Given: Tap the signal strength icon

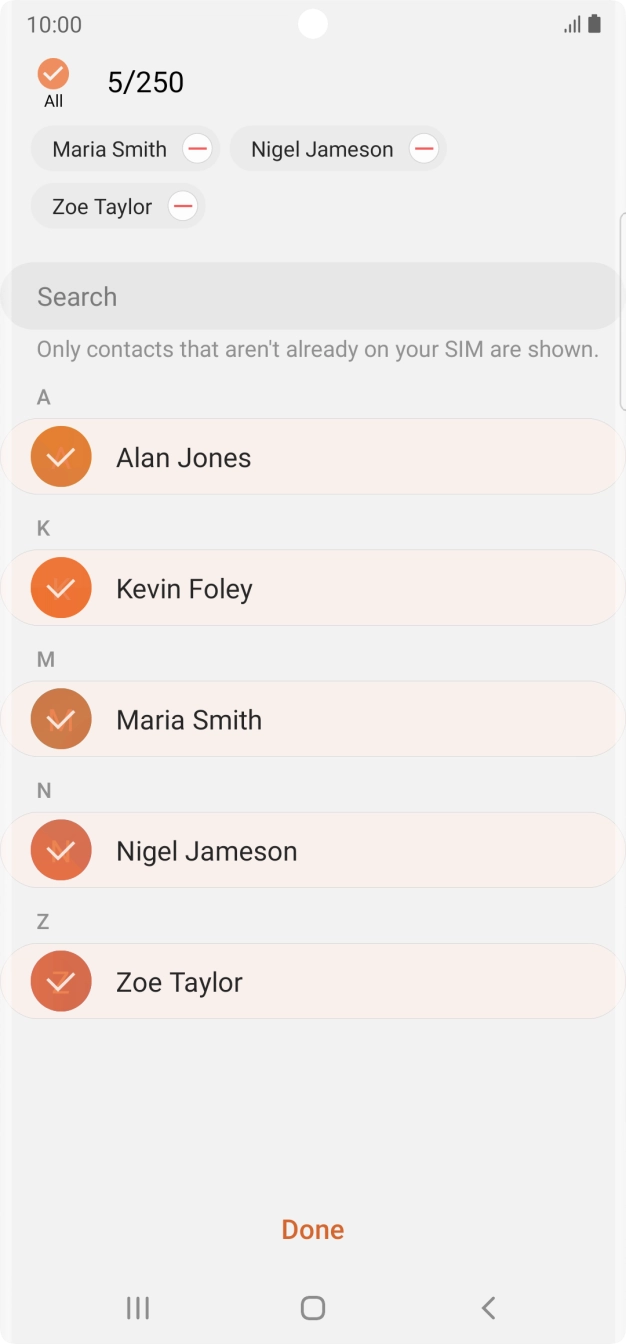Looking at the screenshot, I should point(572,24).
